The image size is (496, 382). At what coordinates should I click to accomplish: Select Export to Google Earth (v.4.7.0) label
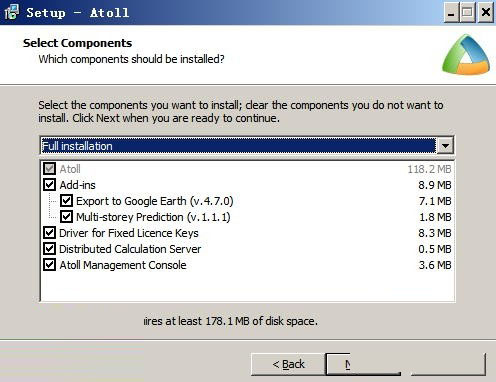pyautogui.click(x=155, y=201)
